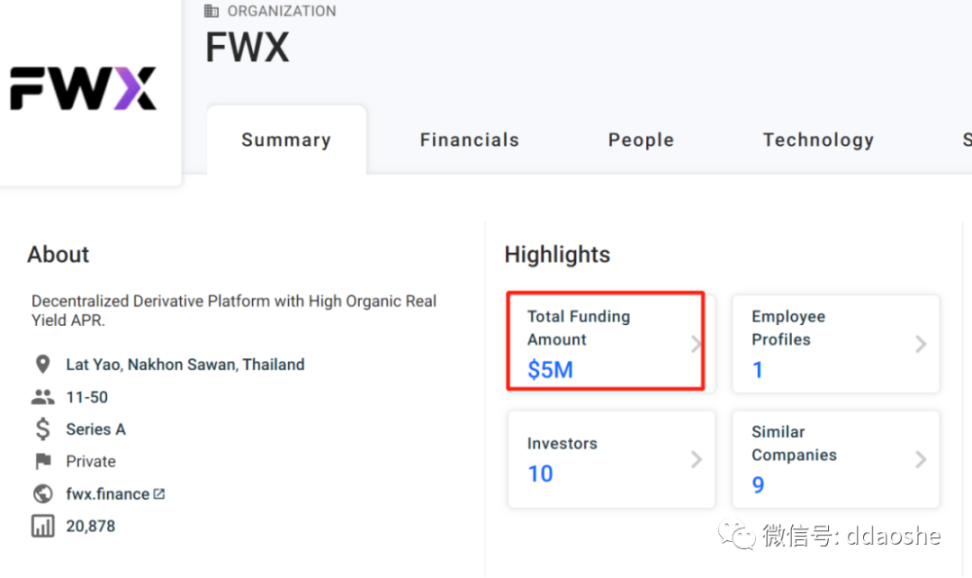
Task: Click the company type flag icon
Action: click(x=42, y=461)
